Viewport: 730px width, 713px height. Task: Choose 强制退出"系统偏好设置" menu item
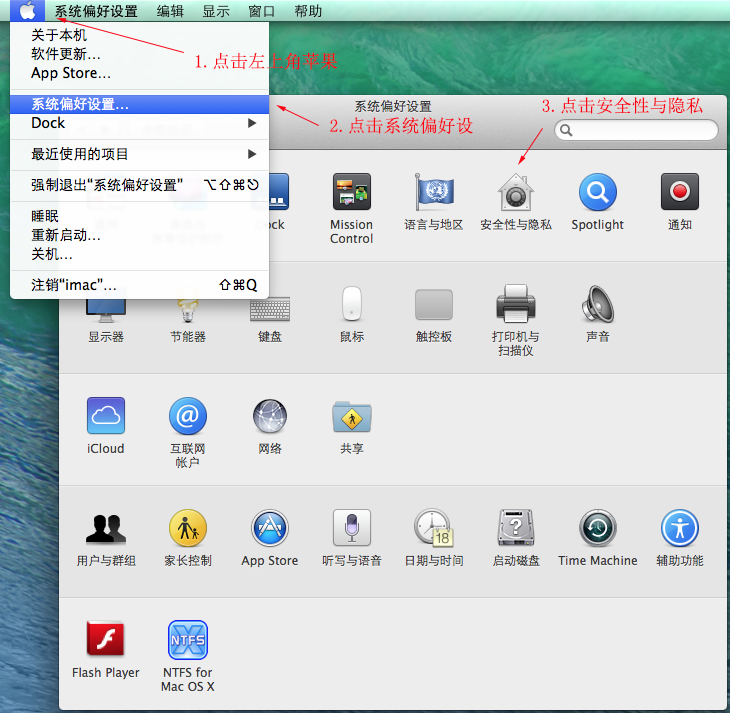[139, 185]
